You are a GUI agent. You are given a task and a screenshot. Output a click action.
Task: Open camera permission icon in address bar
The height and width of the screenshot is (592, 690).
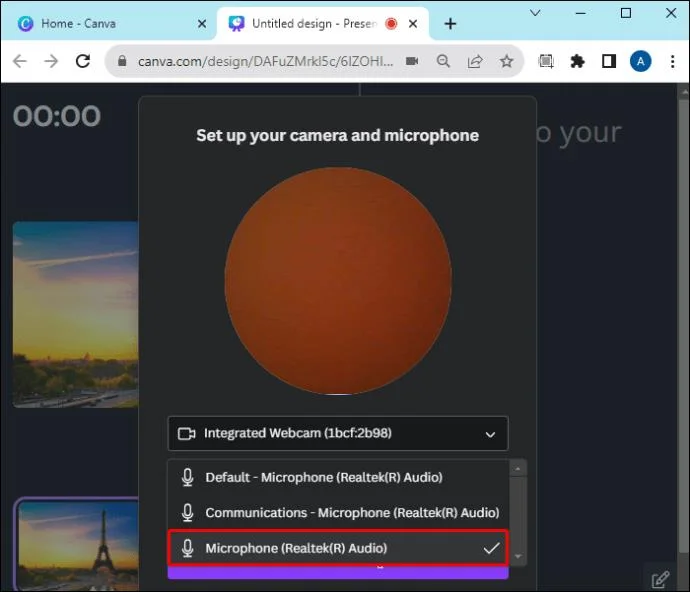pyautogui.click(x=412, y=61)
